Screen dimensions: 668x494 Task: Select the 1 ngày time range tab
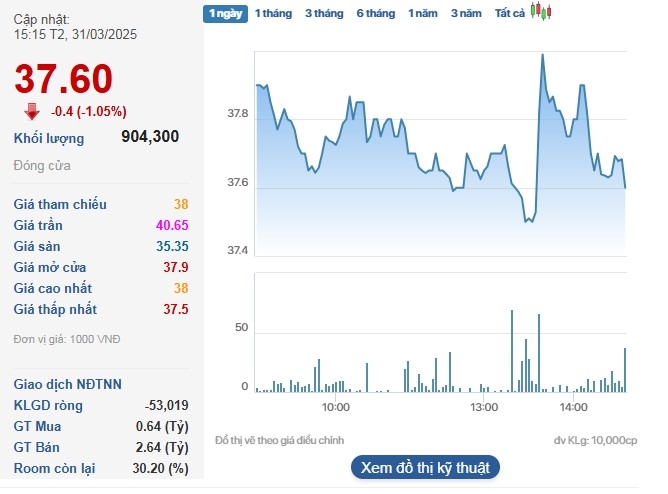tap(224, 13)
